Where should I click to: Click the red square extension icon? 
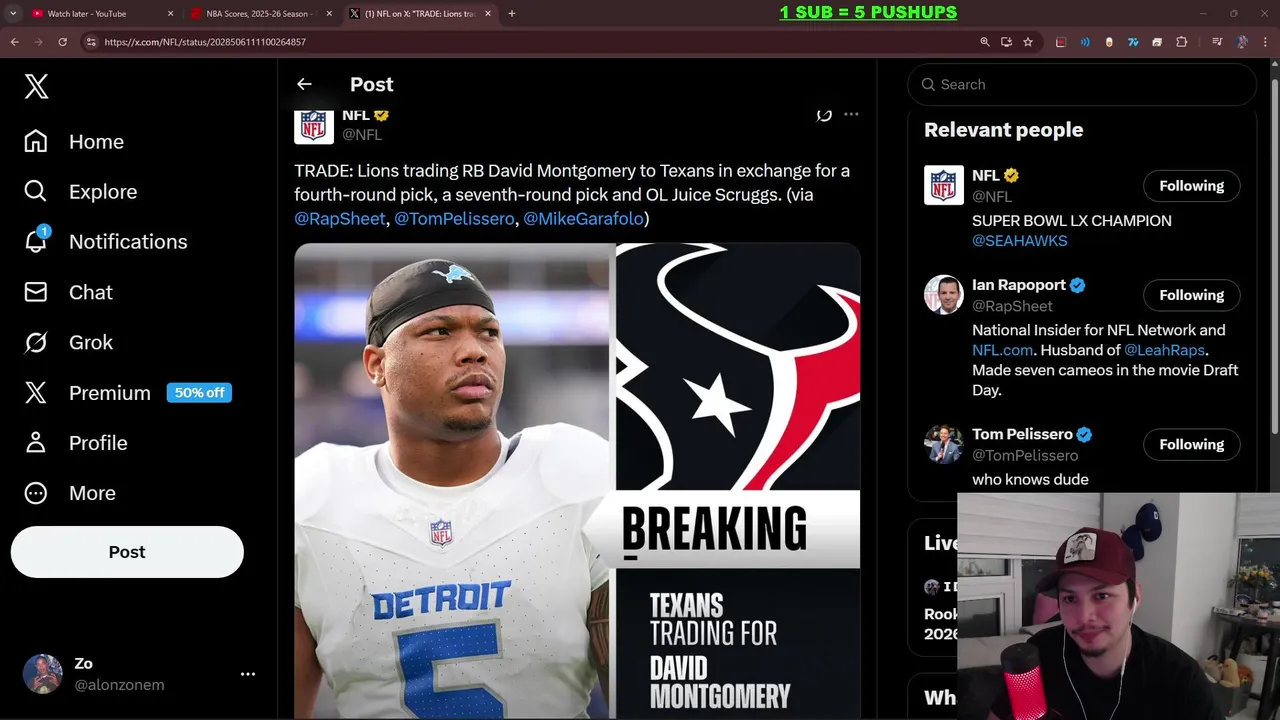click(1061, 42)
